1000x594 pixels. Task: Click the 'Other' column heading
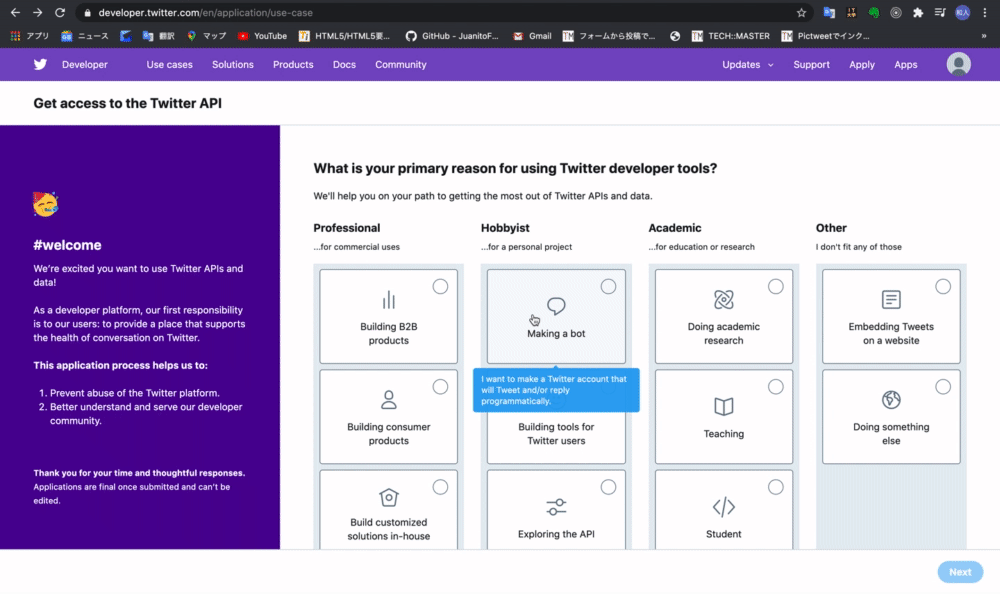pos(831,228)
